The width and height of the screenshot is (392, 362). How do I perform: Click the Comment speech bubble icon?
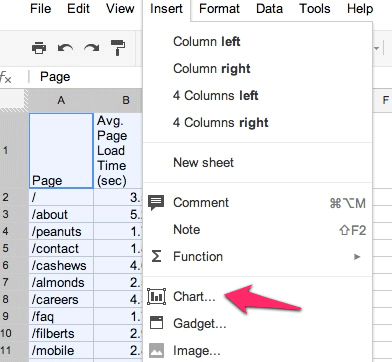click(x=156, y=203)
